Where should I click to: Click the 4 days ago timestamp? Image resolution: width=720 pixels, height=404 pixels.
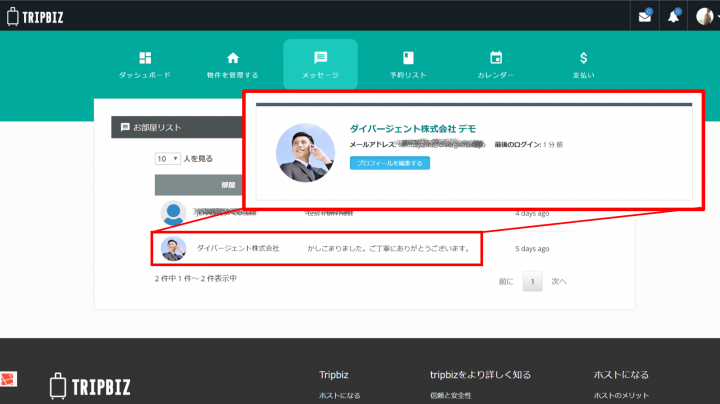tap(532, 213)
